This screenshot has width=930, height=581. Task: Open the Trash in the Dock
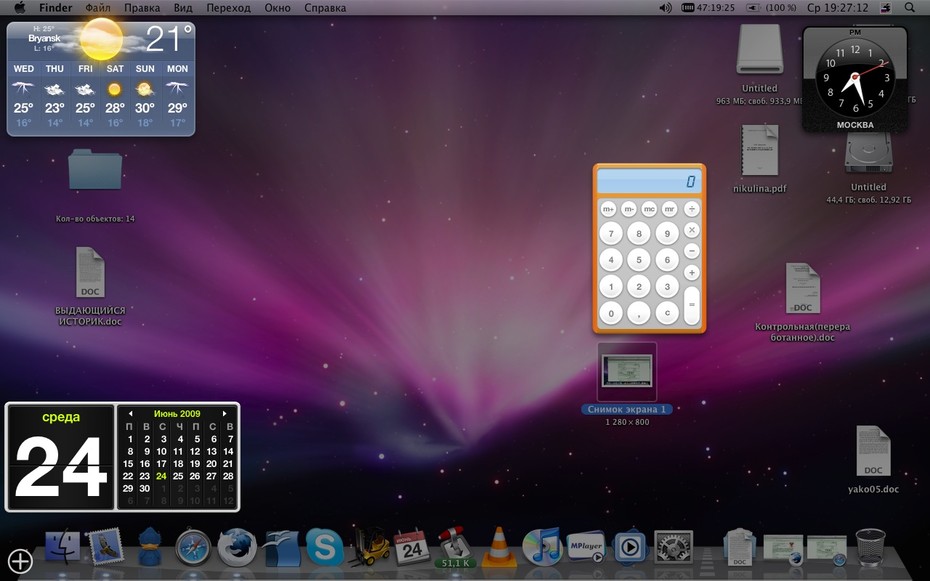pyautogui.click(x=871, y=547)
